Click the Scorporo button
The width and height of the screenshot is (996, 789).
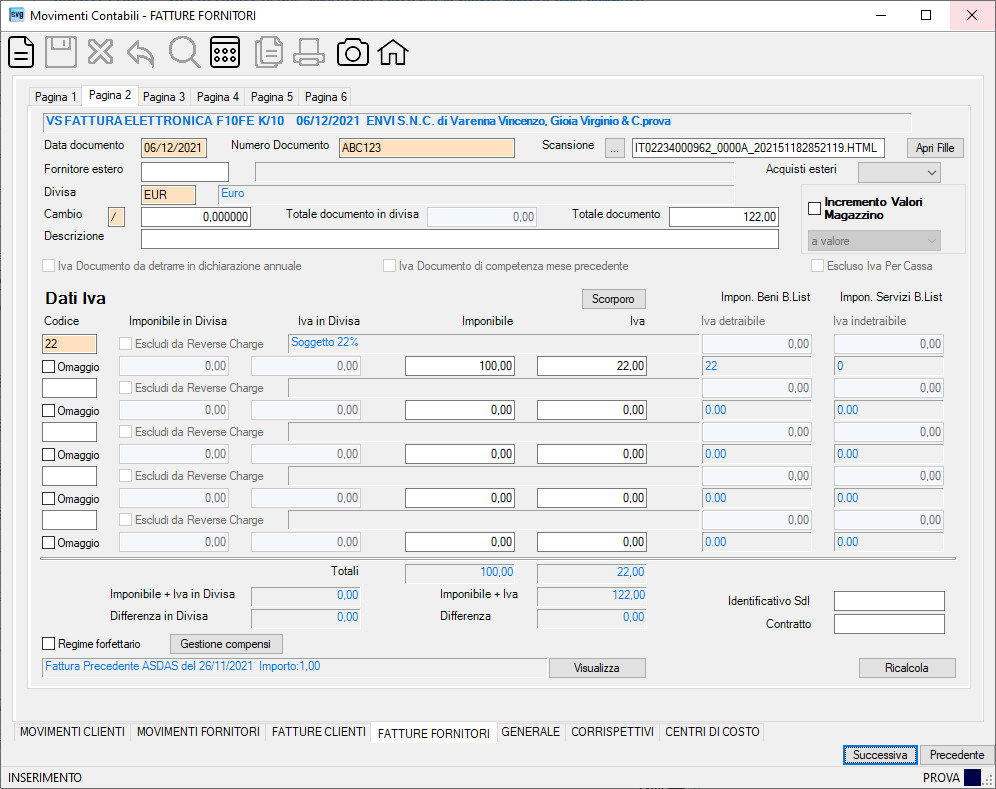coord(613,299)
